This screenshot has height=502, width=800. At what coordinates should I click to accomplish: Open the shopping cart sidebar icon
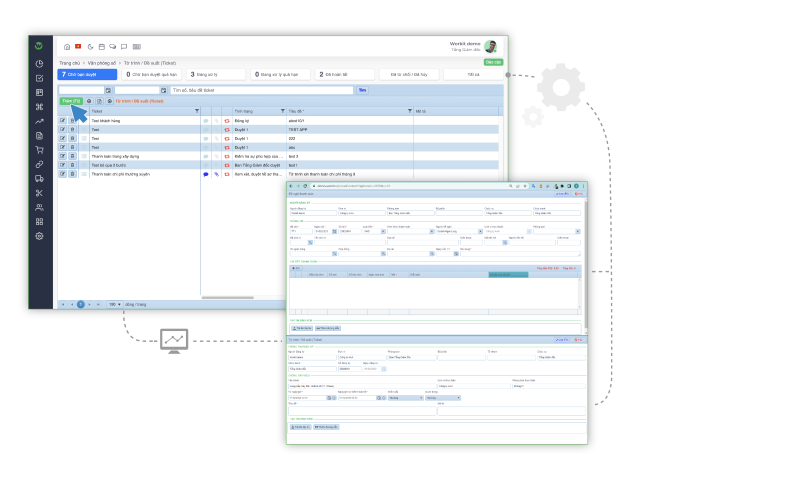click(39, 149)
